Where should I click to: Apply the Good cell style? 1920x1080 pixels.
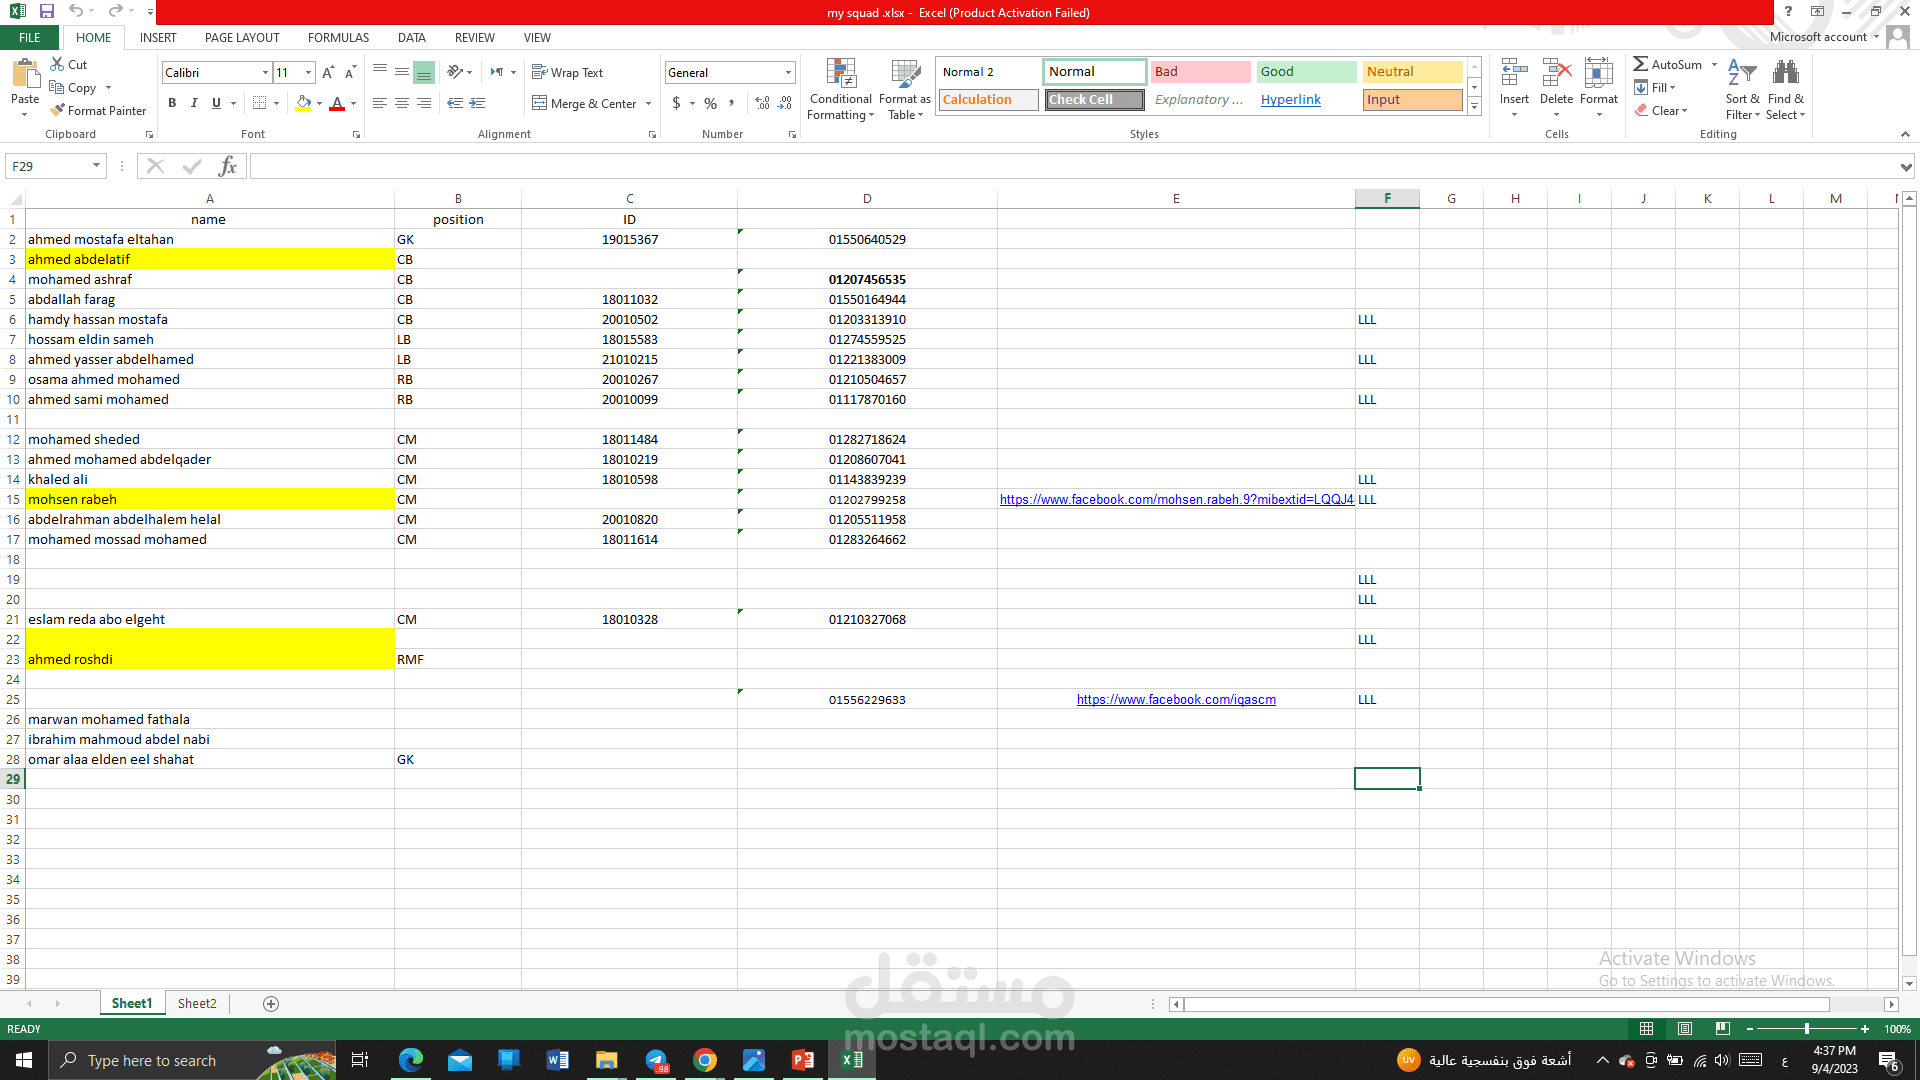point(1306,72)
